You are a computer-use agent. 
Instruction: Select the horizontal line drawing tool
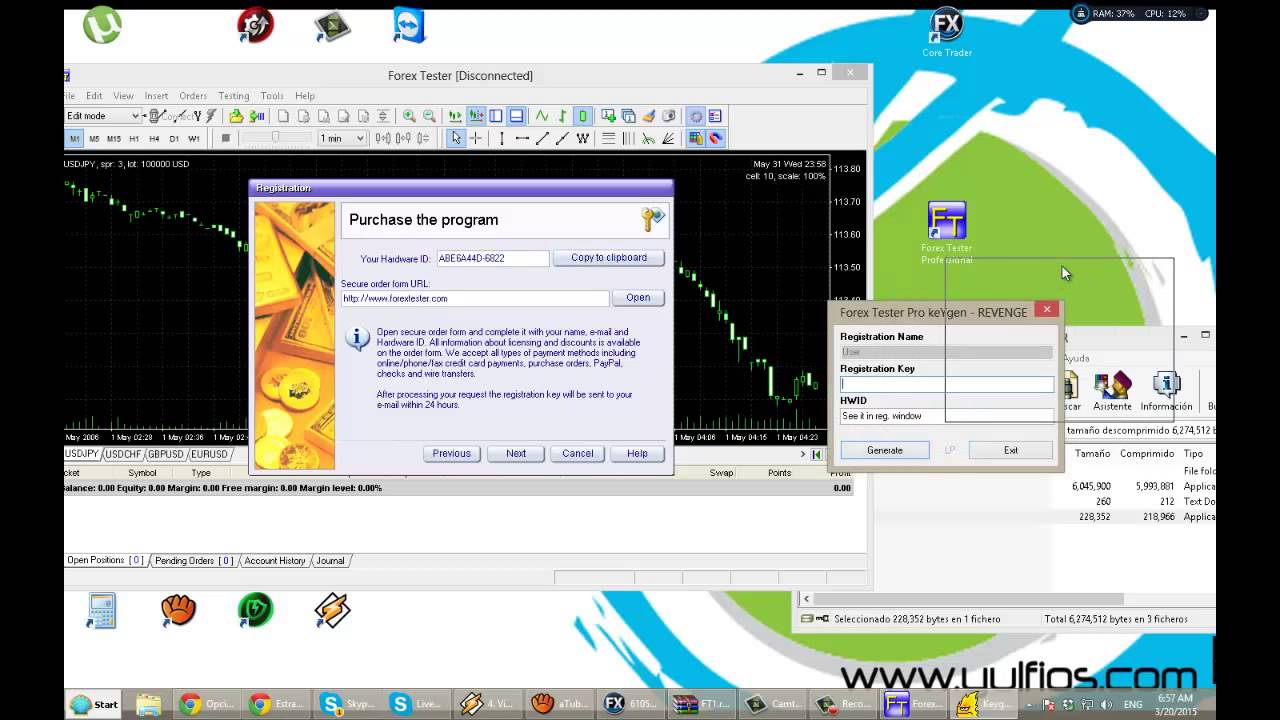pyautogui.click(x=522, y=138)
